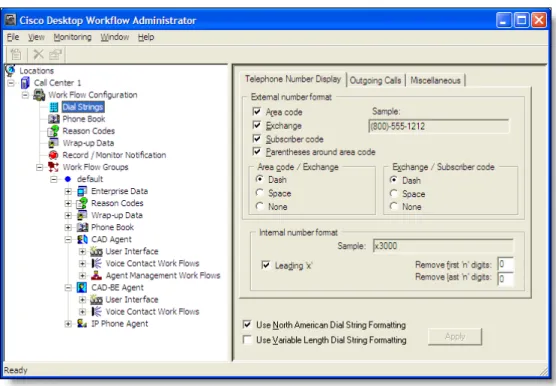Click the User Interface icon under CAD-BE Agent
This screenshot has height=386, width=556.
[96, 300]
